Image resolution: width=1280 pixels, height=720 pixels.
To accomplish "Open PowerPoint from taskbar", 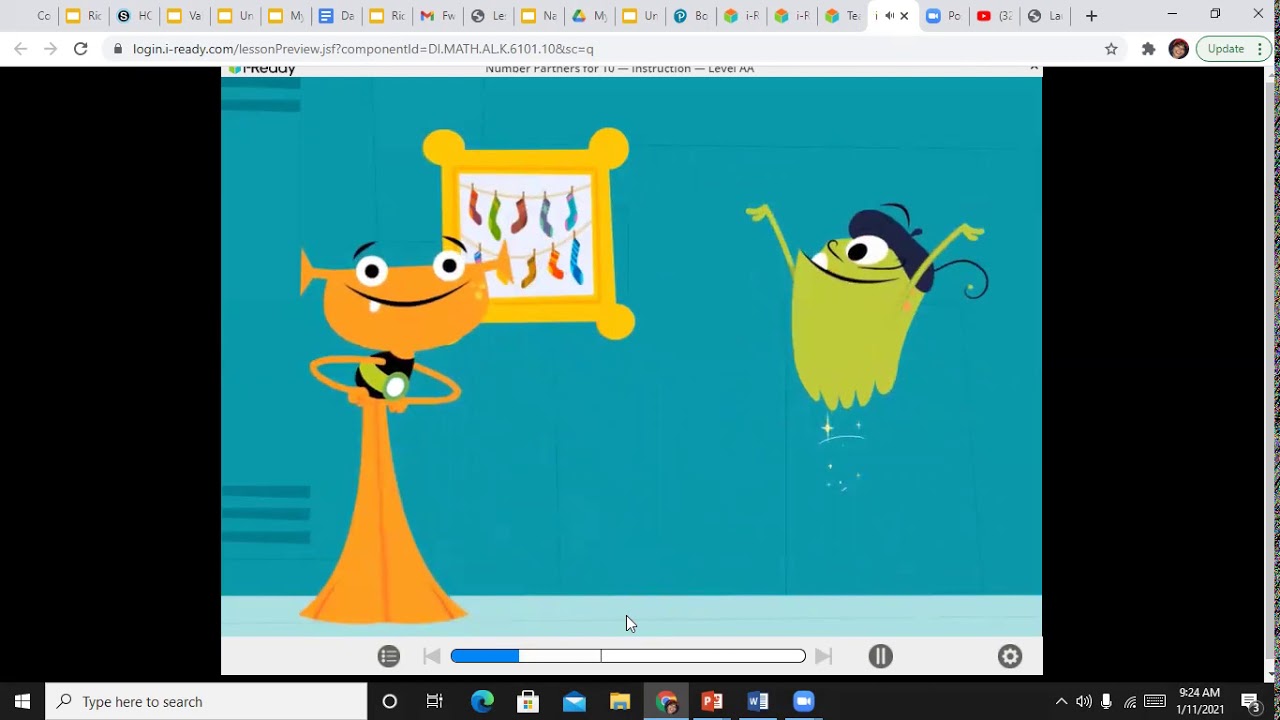I will click(x=712, y=701).
